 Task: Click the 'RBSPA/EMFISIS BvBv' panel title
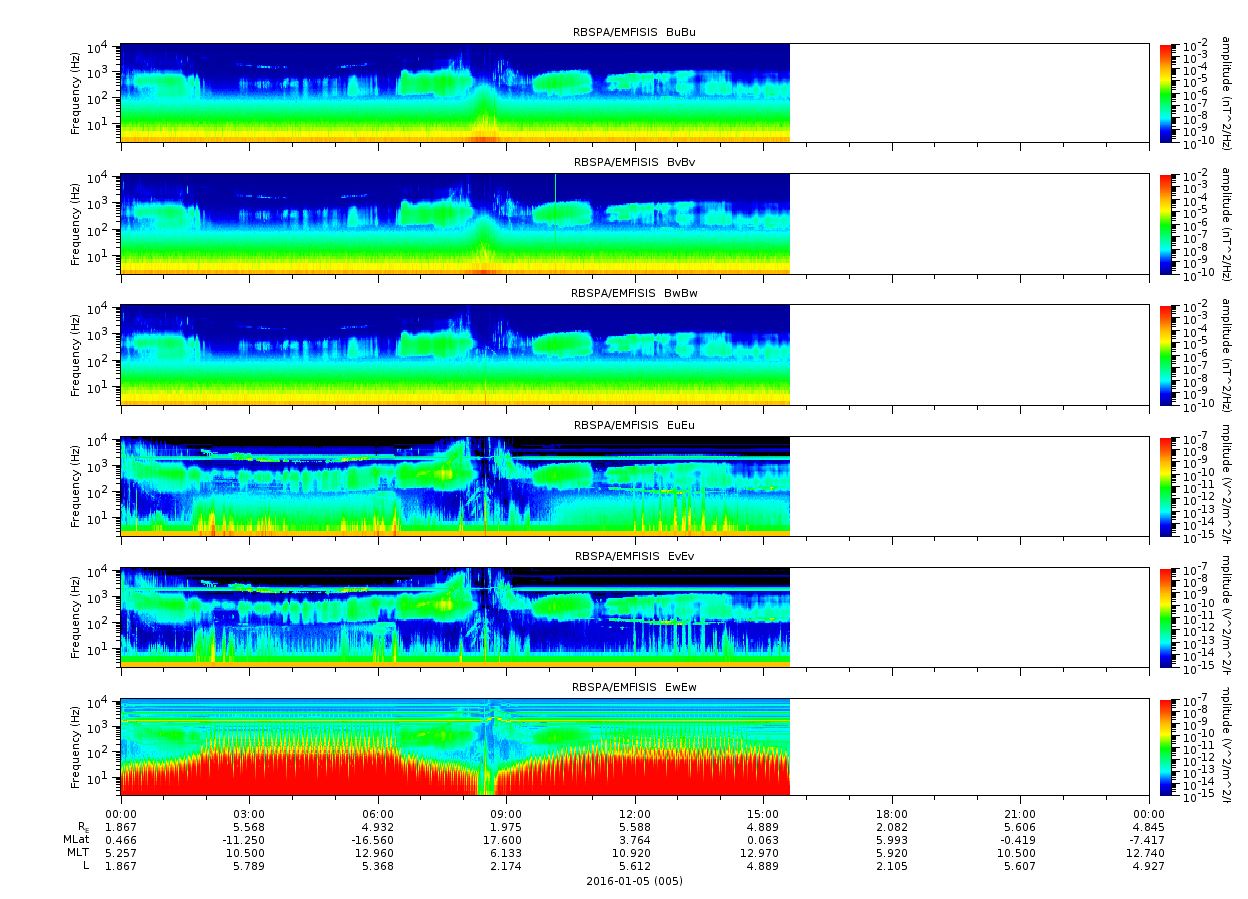coord(634,163)
